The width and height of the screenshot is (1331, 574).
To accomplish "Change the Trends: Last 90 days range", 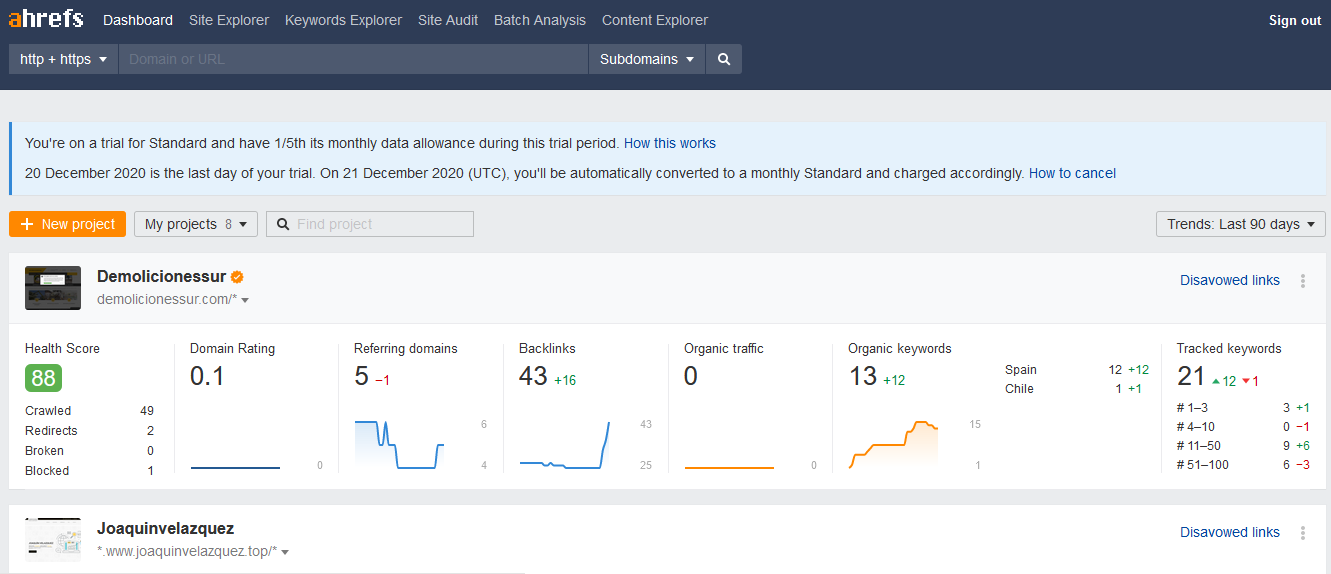I will point(1240,224).
